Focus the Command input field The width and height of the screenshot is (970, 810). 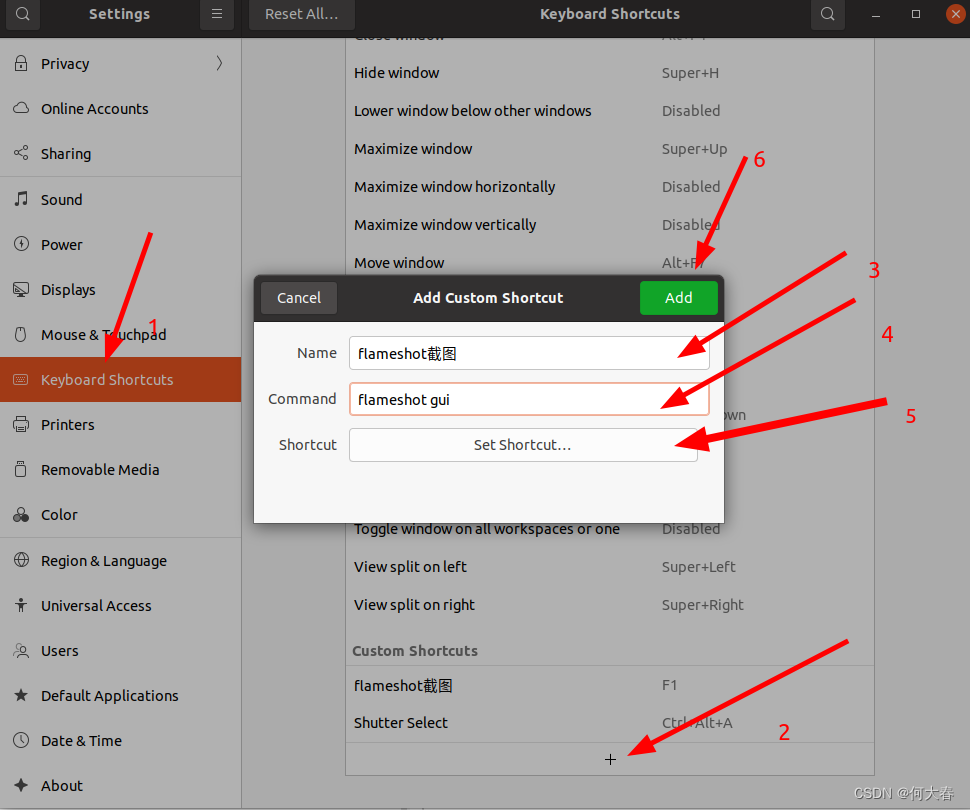529,399
